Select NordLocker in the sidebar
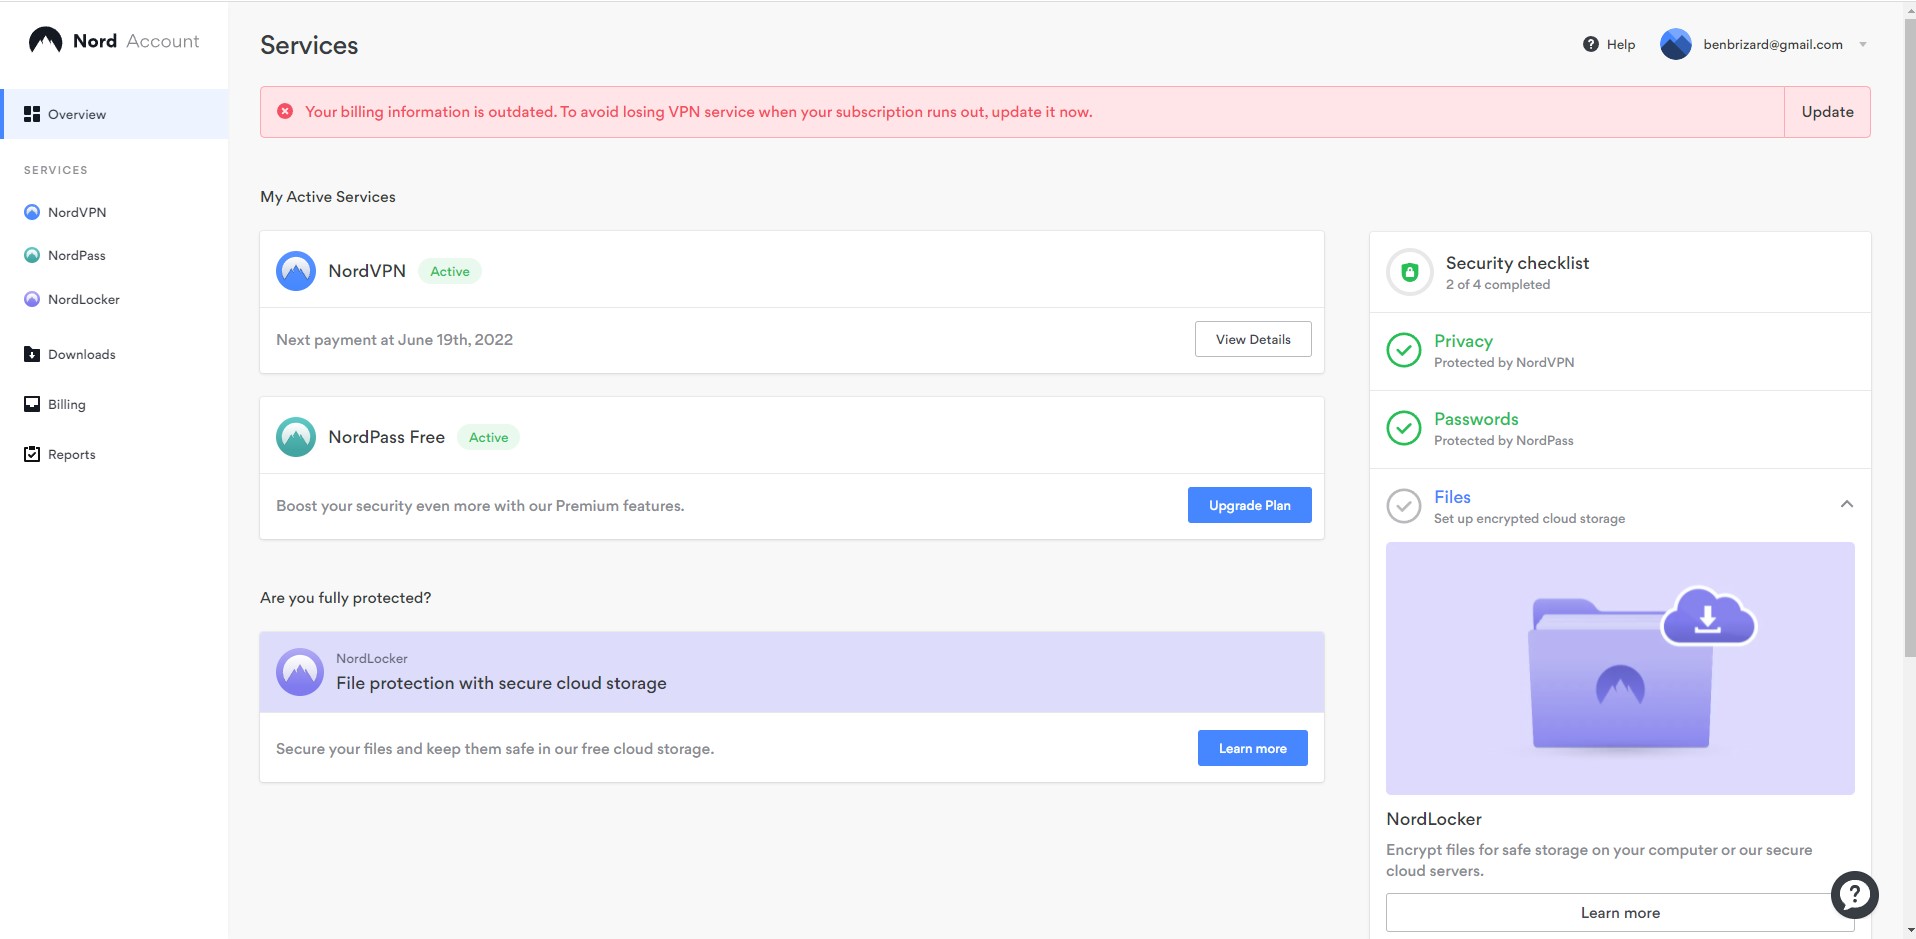 click(x=84, y=299)
